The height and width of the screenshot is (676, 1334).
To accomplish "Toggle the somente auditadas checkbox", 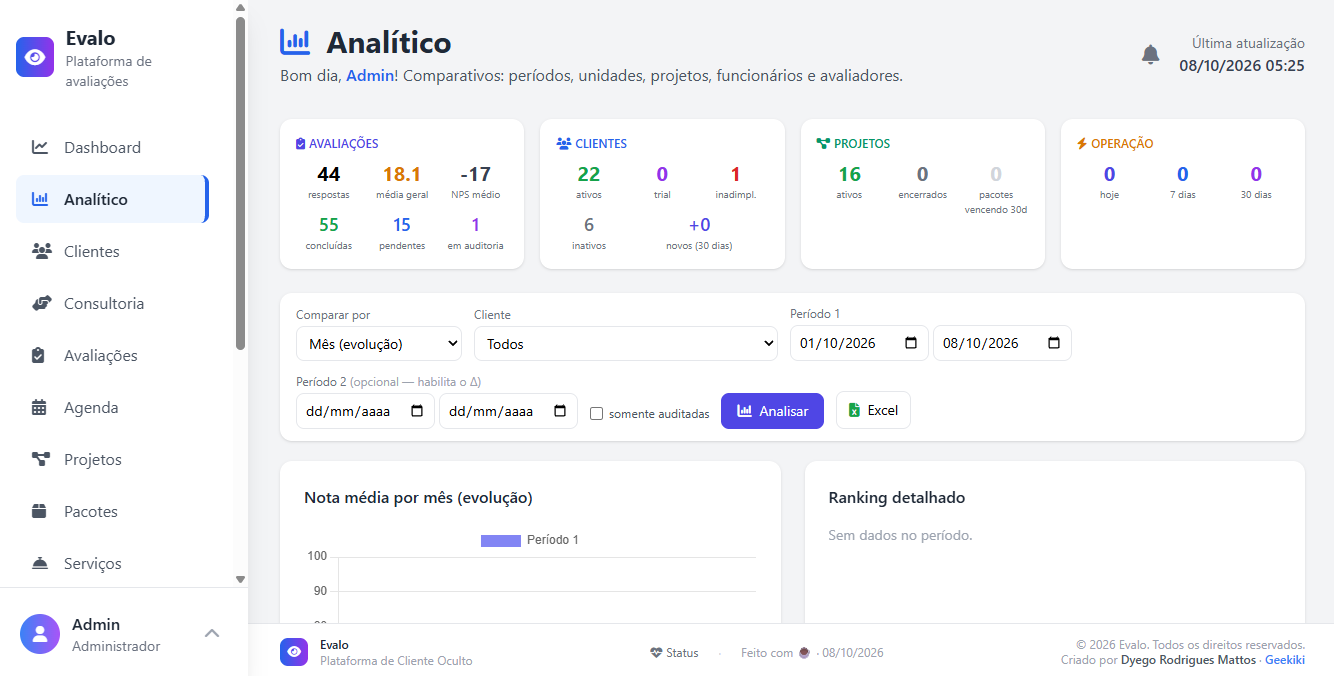I will click(x=597, y=413).
